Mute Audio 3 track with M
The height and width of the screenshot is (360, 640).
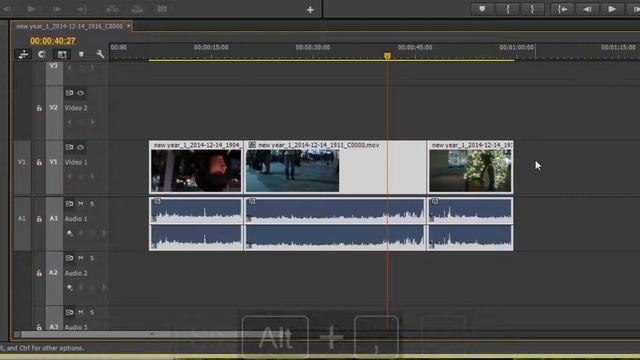(x=80, y=312)
